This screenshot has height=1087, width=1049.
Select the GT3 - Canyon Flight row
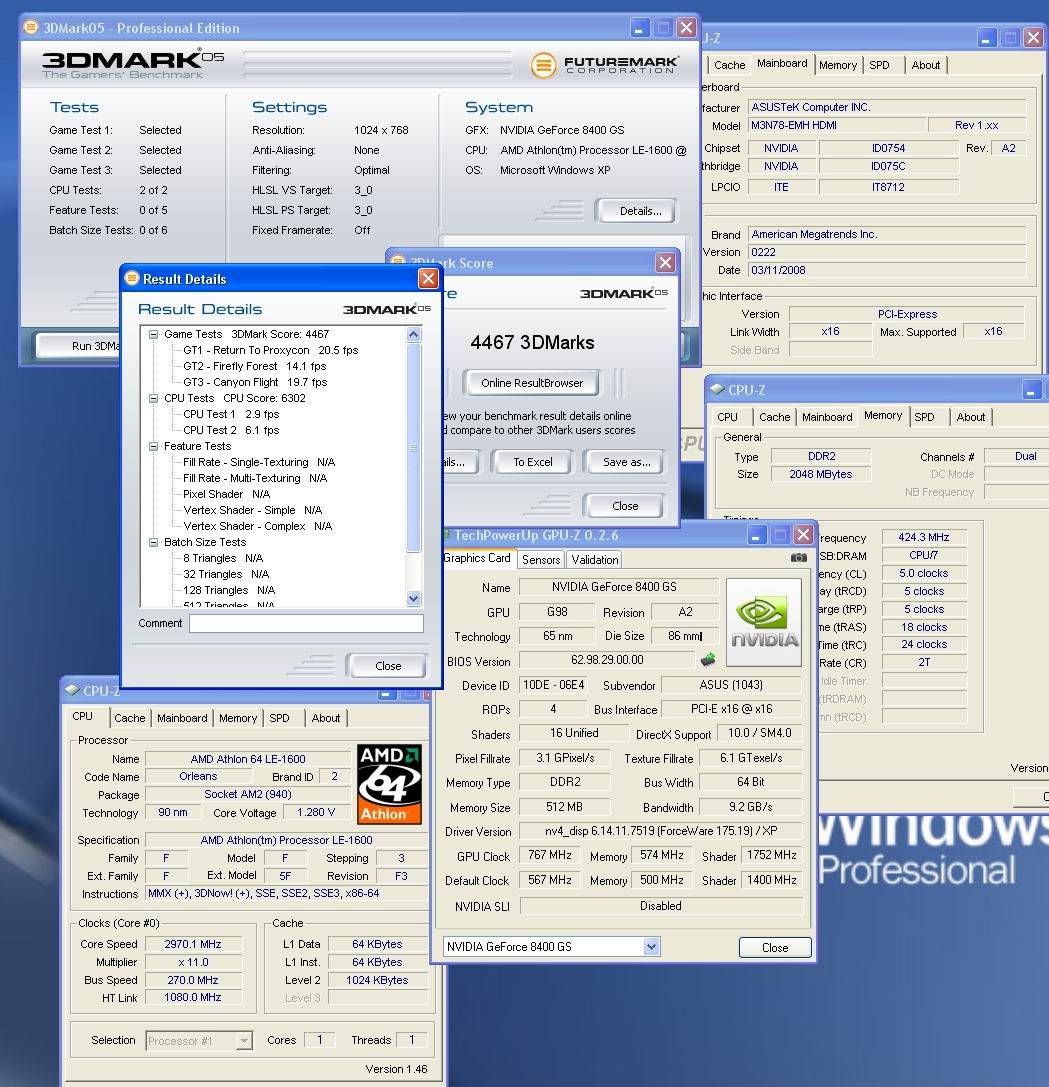[x=254, y=382]
